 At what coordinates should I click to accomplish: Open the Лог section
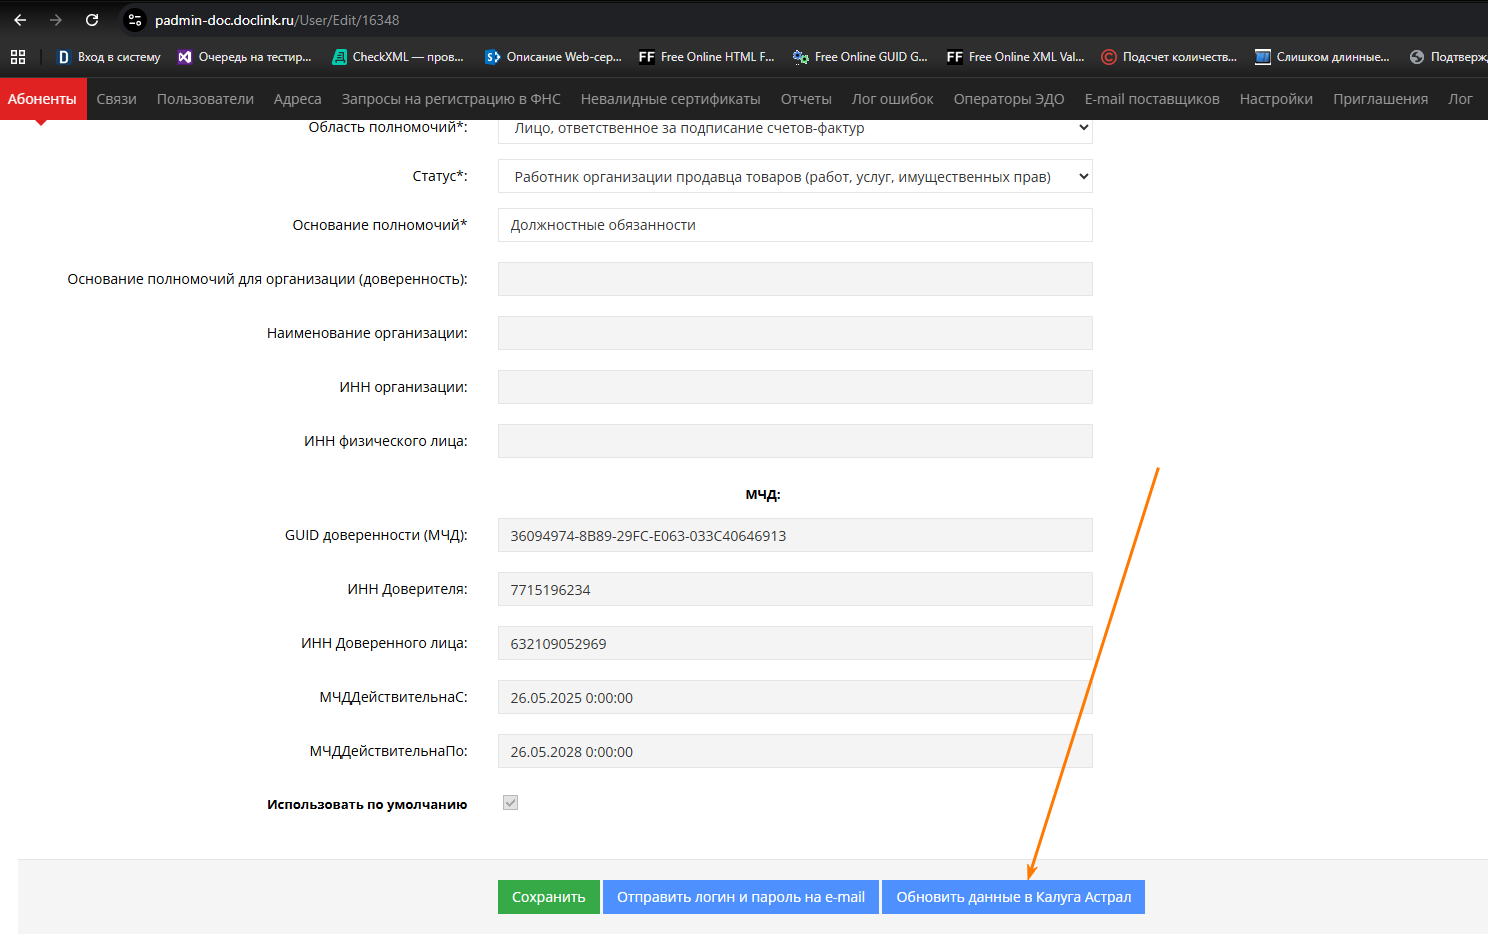coord(1460,99)
